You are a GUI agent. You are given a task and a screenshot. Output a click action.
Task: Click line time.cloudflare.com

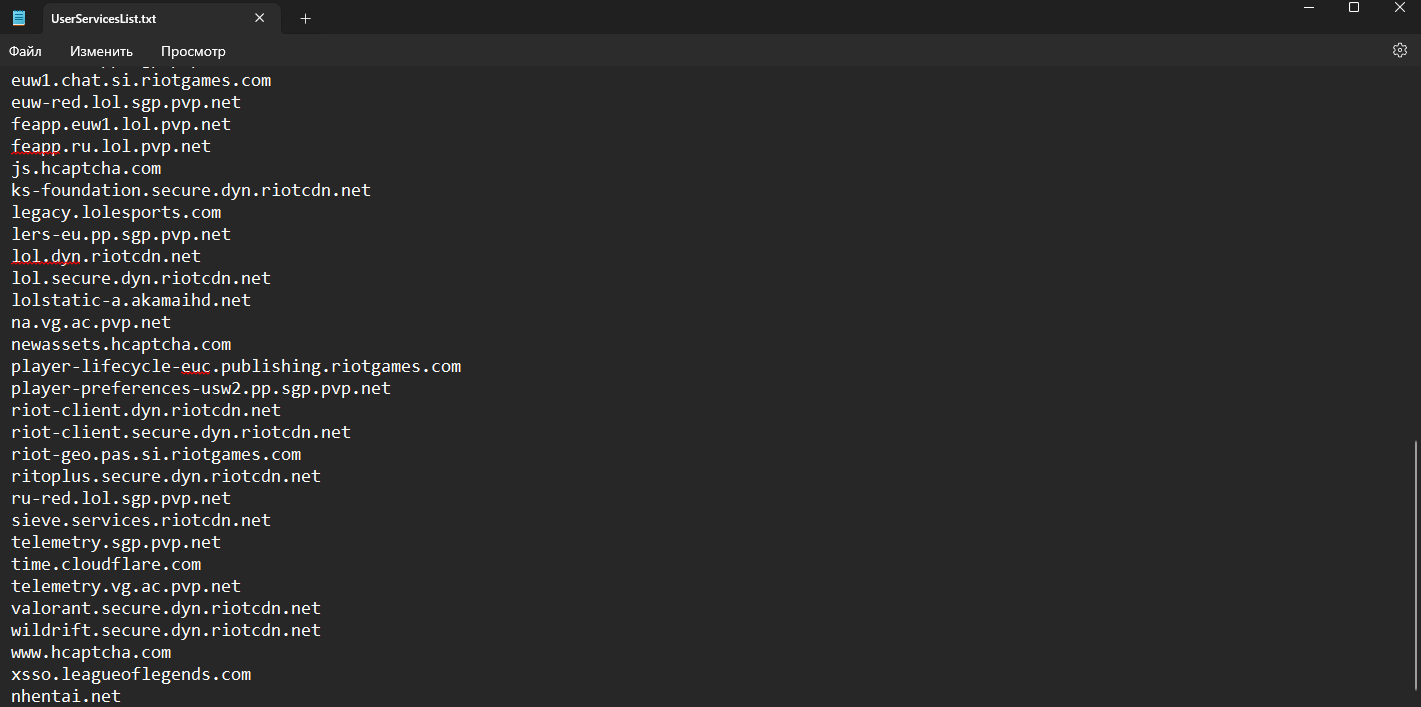(106, 564)
